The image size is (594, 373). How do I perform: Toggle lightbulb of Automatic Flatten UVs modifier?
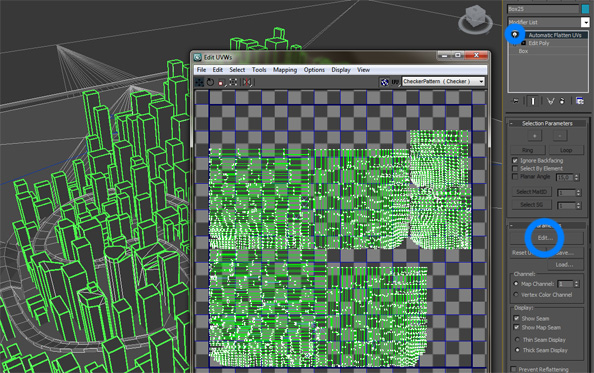[x=515, y=35]
